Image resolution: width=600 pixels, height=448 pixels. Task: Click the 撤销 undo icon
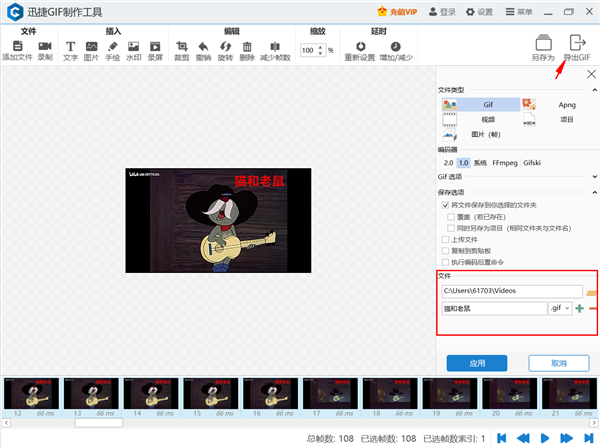[x=203, y=46]
